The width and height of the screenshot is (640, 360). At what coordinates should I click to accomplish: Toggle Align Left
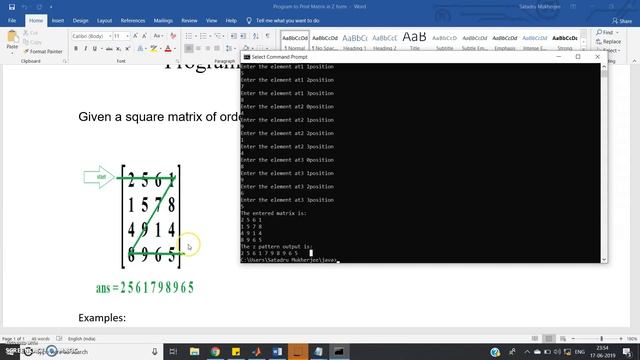click(189, 49)
